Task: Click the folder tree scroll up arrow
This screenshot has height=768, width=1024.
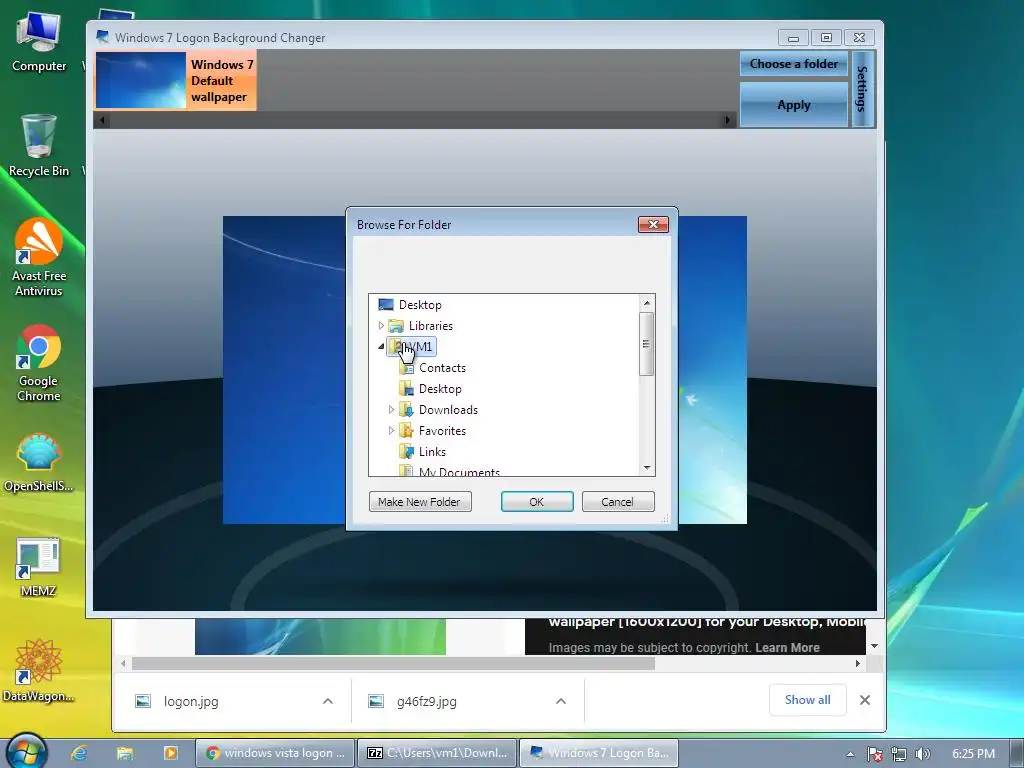Action: point(647,303)
